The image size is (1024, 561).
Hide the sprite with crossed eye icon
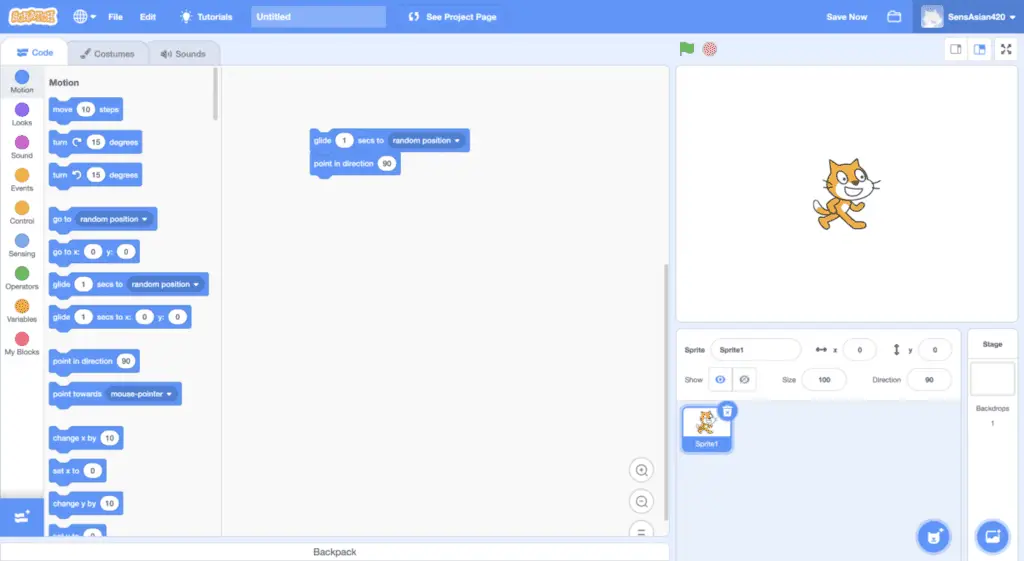pyautogui.click(x=744, y=379)
